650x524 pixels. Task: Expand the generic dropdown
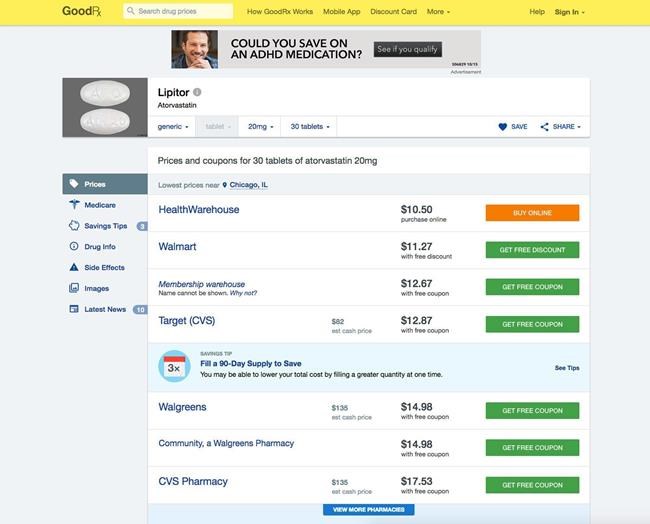[x=173, y=127]
